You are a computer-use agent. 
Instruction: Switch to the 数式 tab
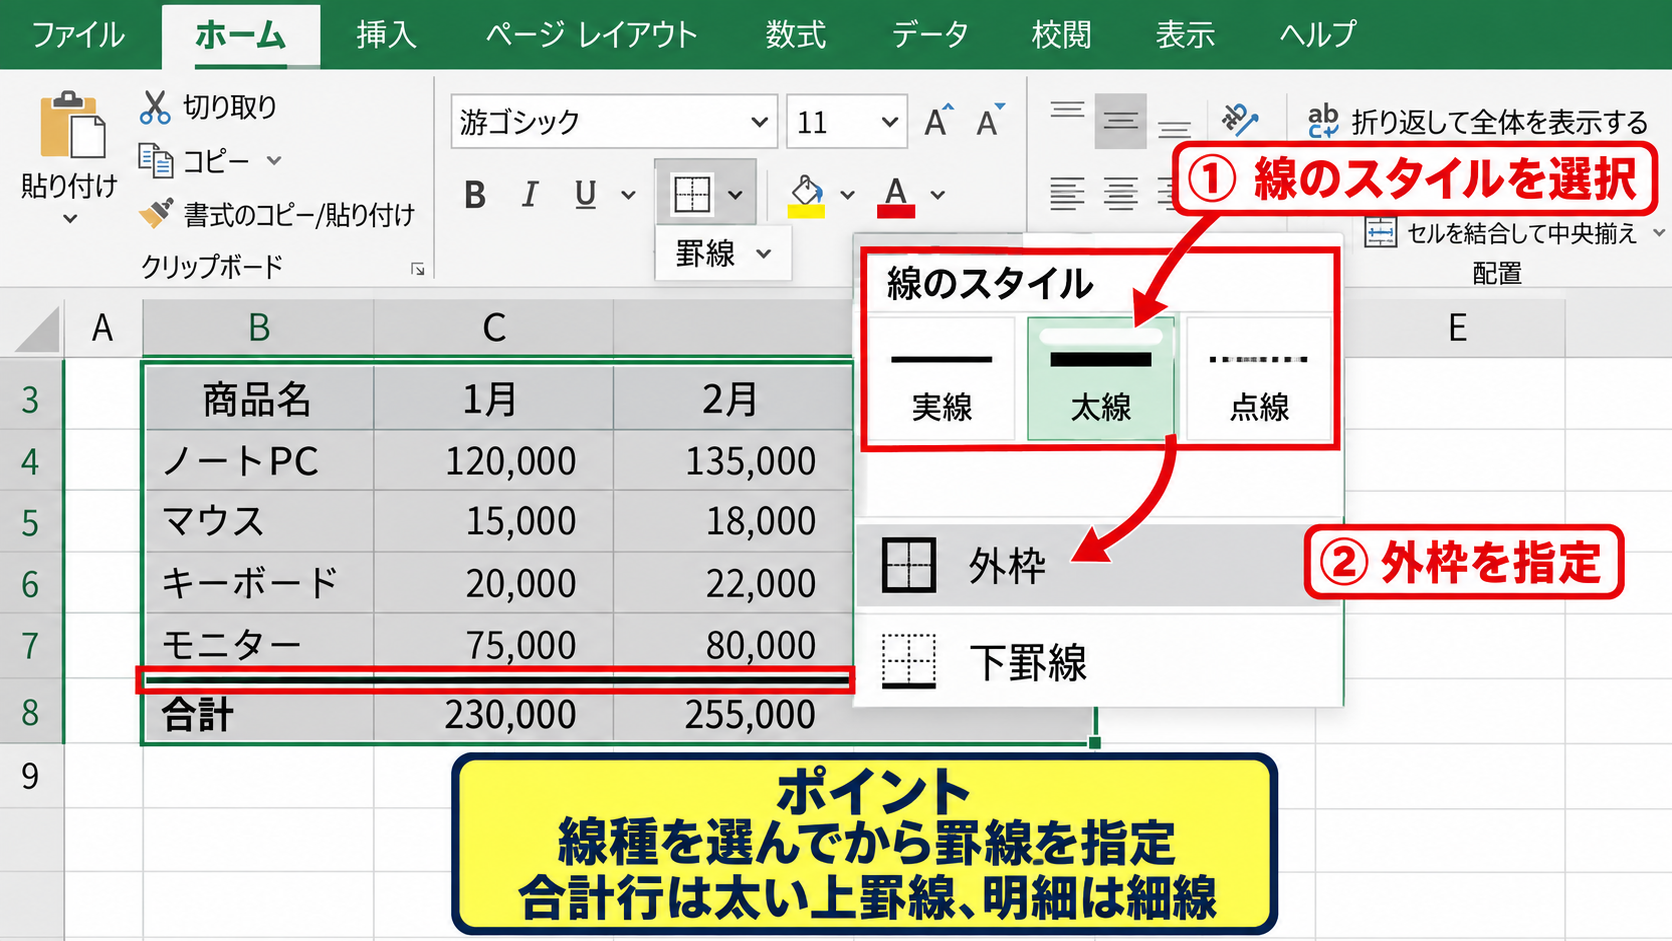[796, 35]
